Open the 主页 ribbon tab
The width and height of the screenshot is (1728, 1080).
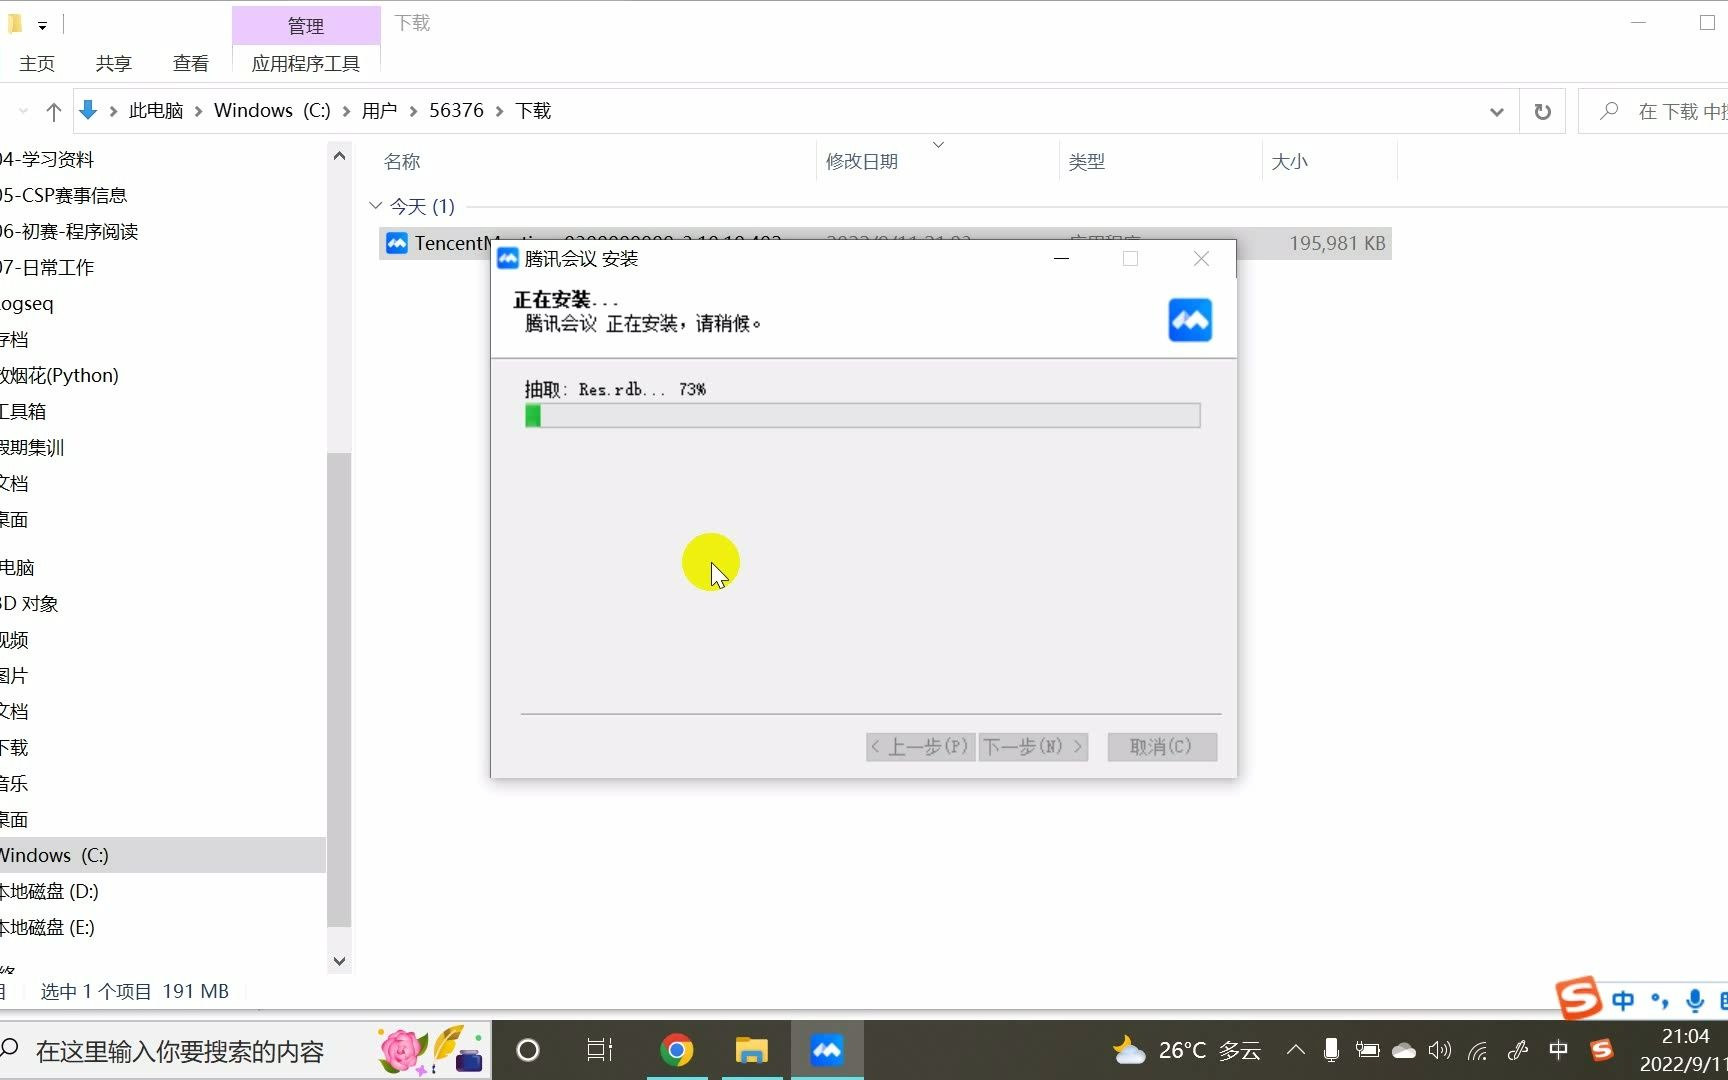[x=37, y=63]
